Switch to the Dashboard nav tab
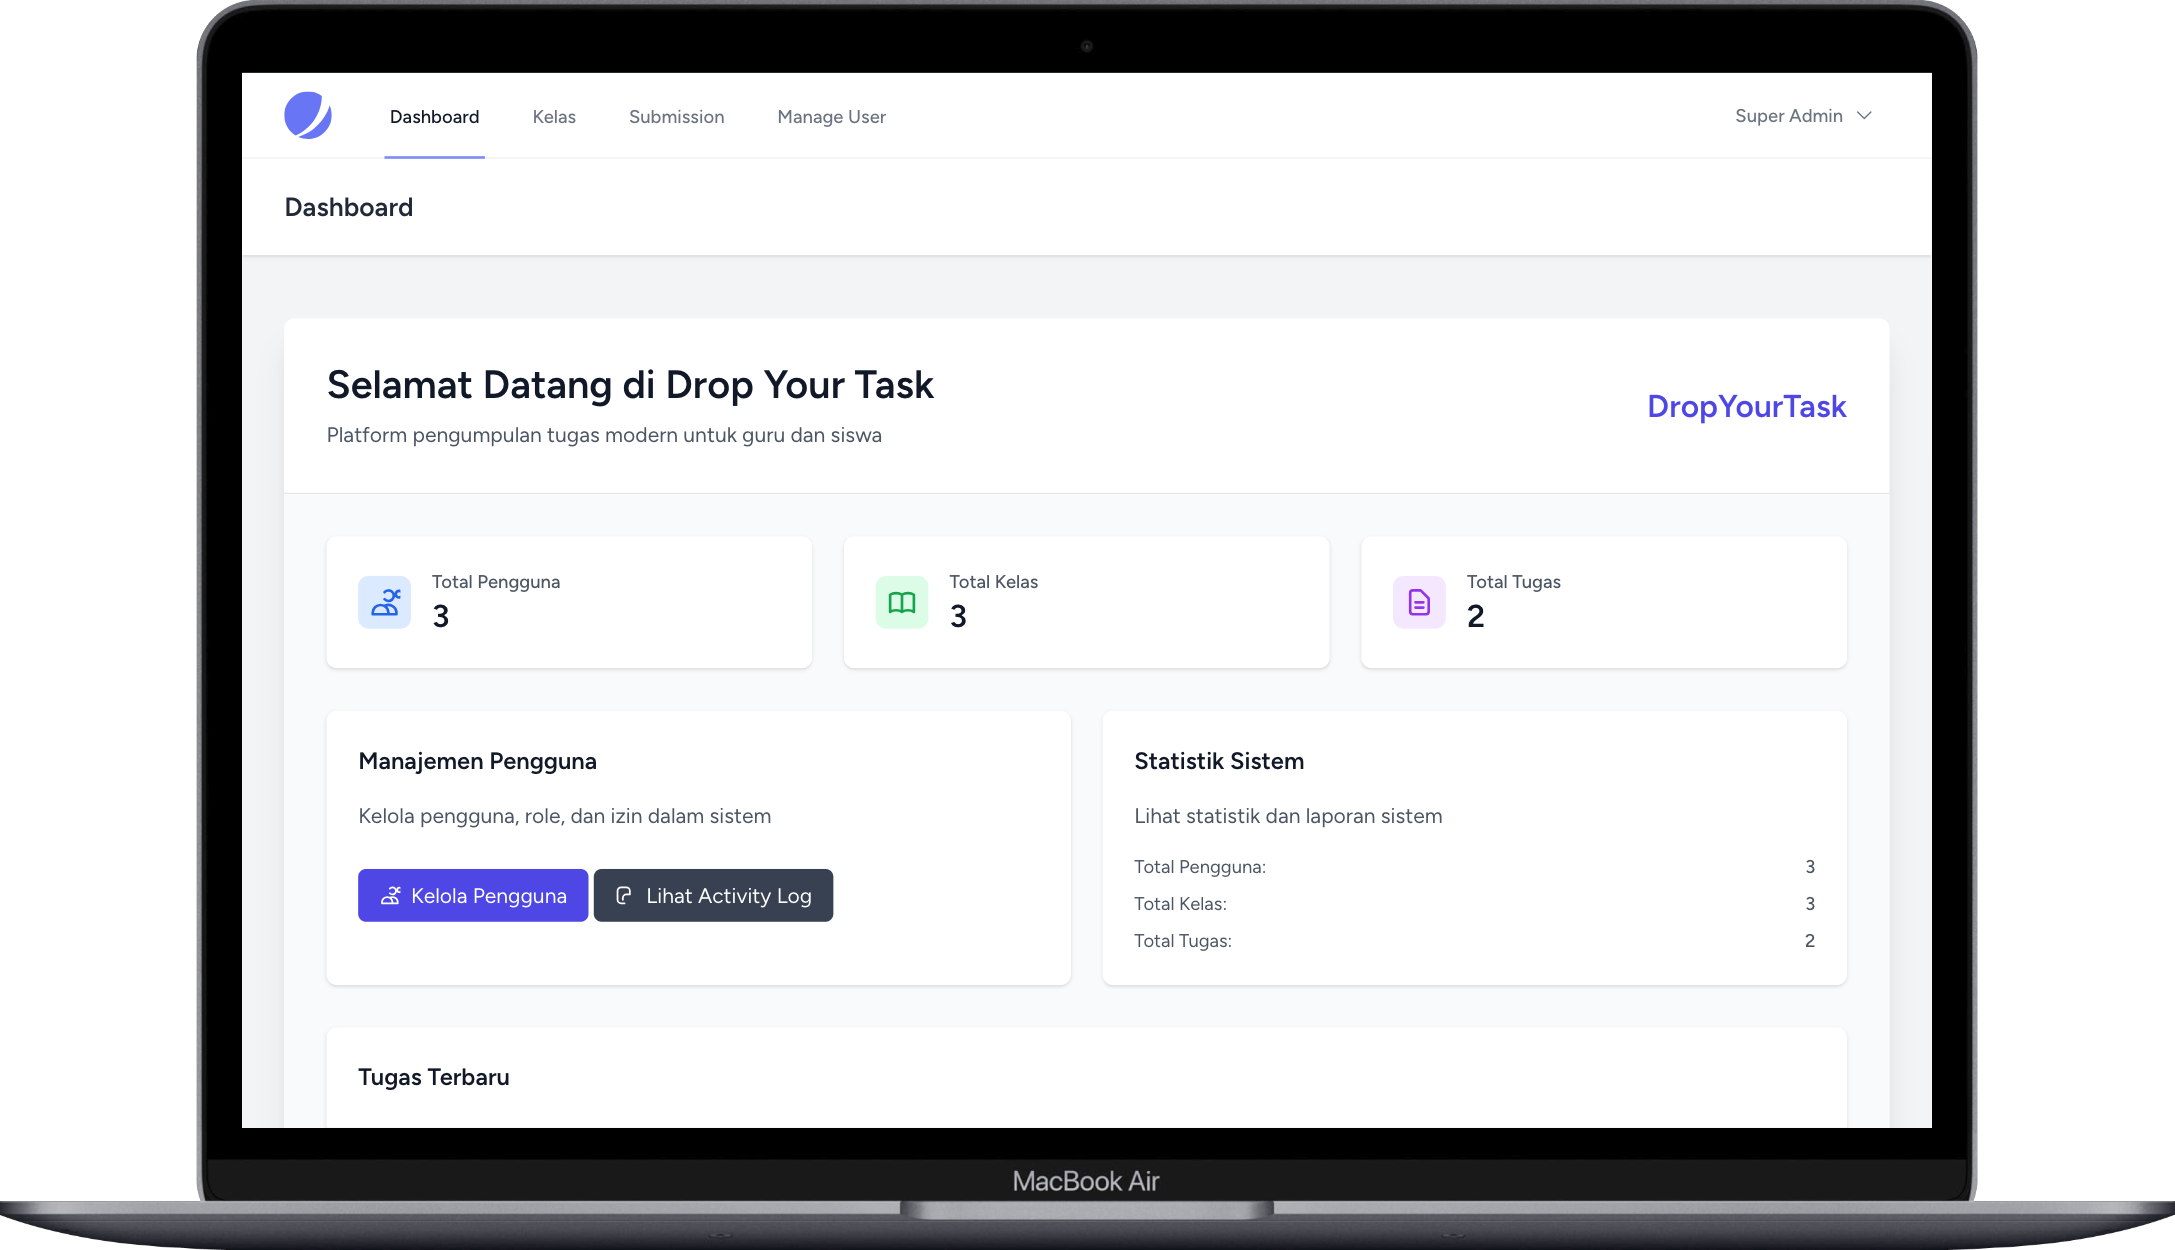This screenshot has height=1250, width=2175. pyautogui.click(x=434, y=117)
